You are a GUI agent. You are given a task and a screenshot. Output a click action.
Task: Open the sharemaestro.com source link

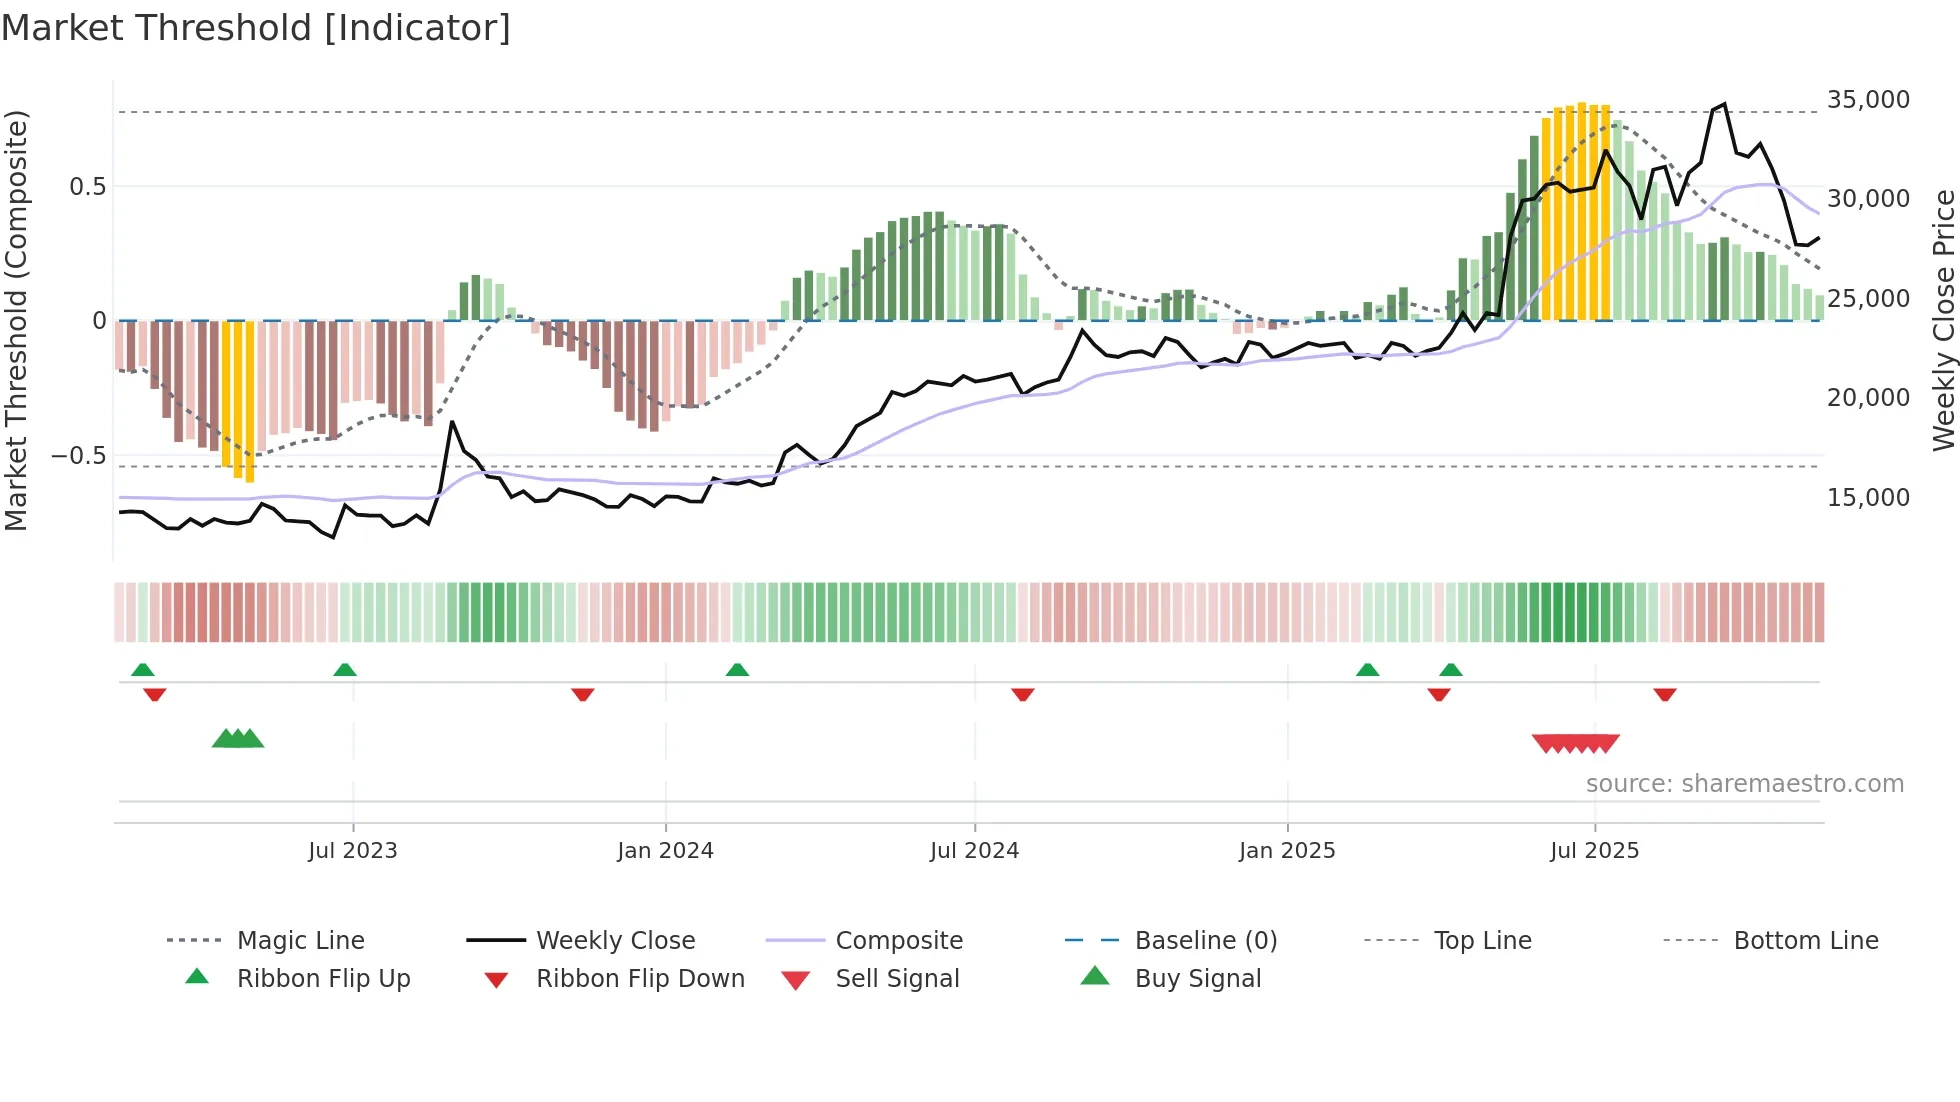(x=1744, y=784)
